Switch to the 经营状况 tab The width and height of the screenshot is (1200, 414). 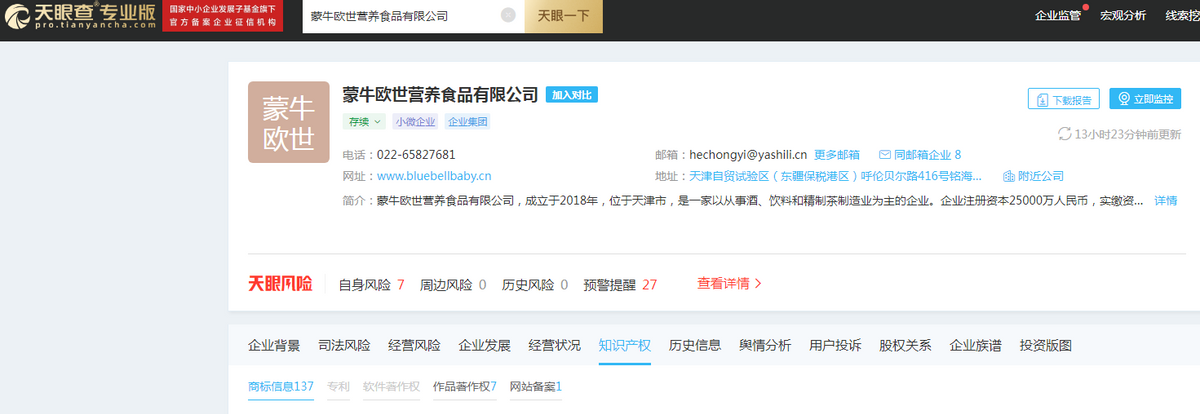click(x=554, y=346)
